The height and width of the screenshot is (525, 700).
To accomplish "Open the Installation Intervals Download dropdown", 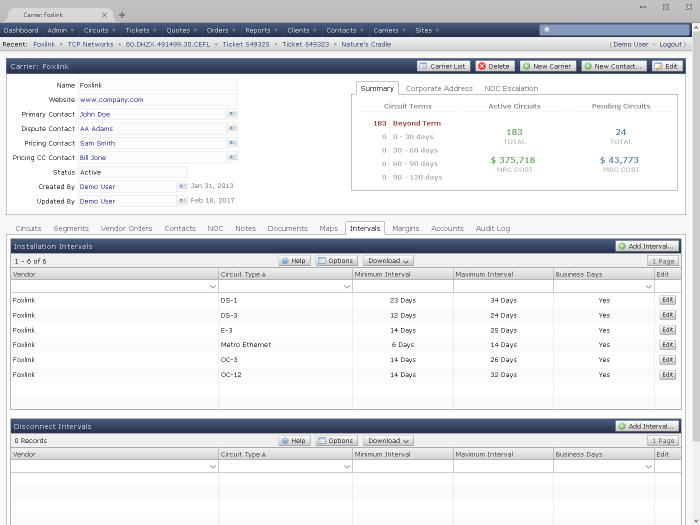I will 388,261.
